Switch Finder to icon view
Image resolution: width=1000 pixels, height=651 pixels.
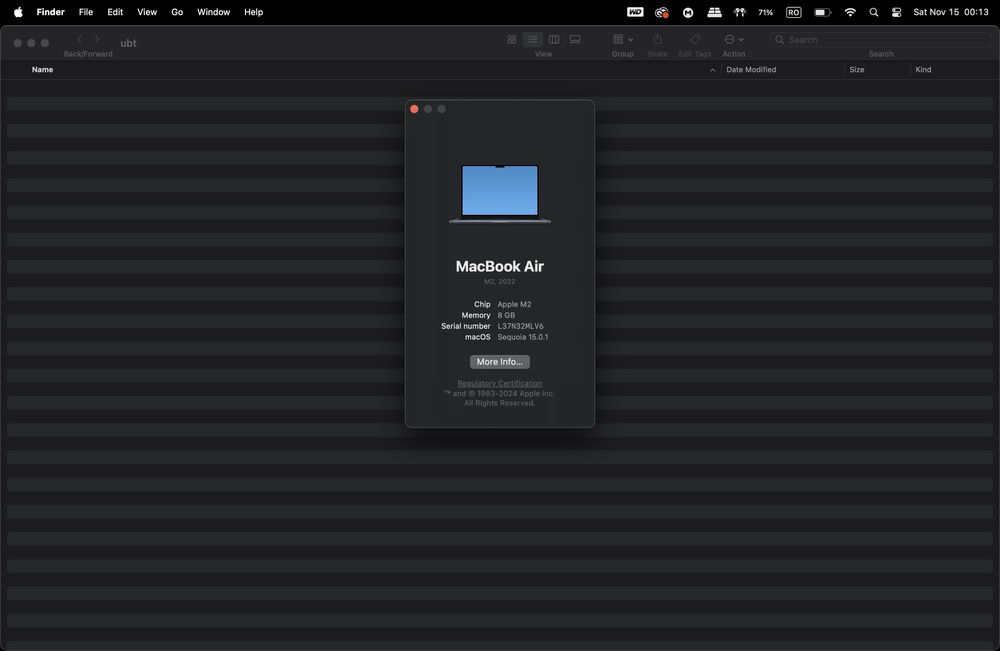(x=511, y=40)
